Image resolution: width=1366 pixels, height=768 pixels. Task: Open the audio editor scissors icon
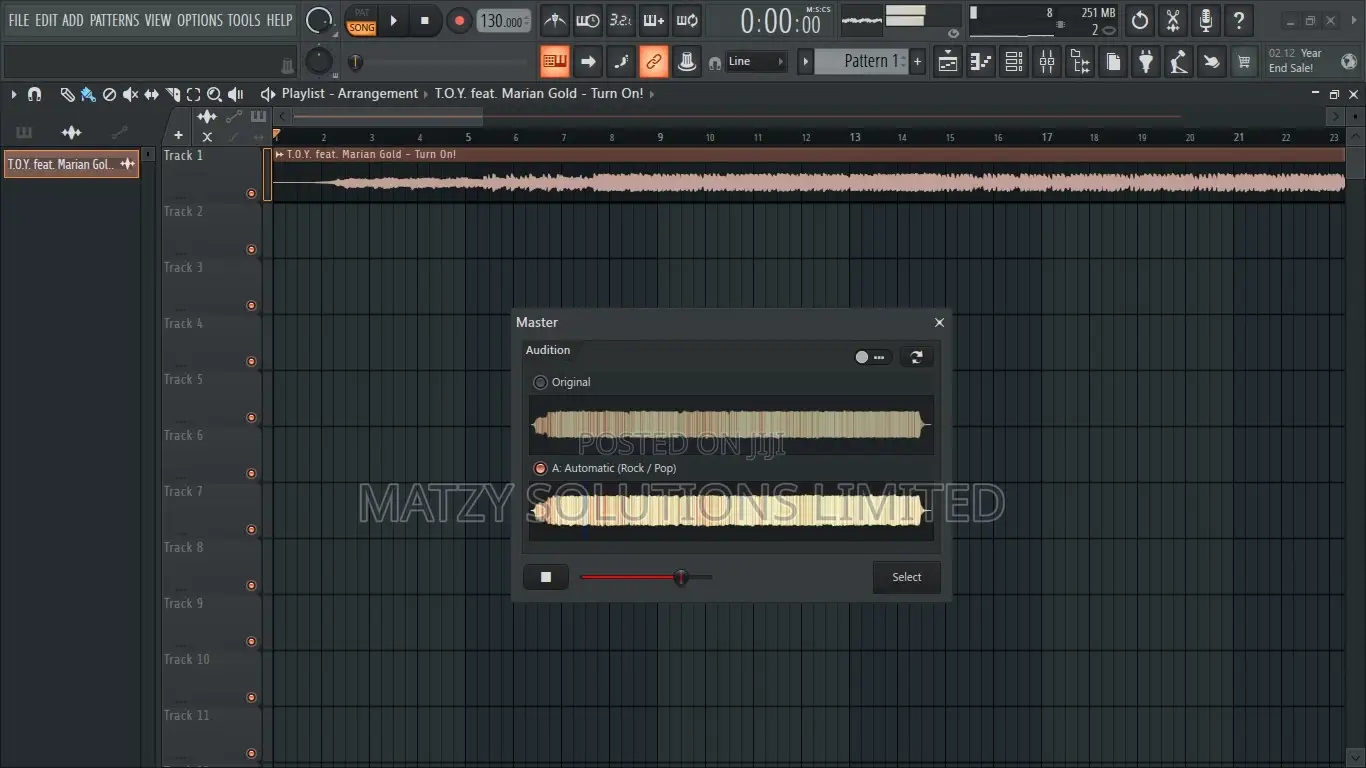tap(1173, 20)
